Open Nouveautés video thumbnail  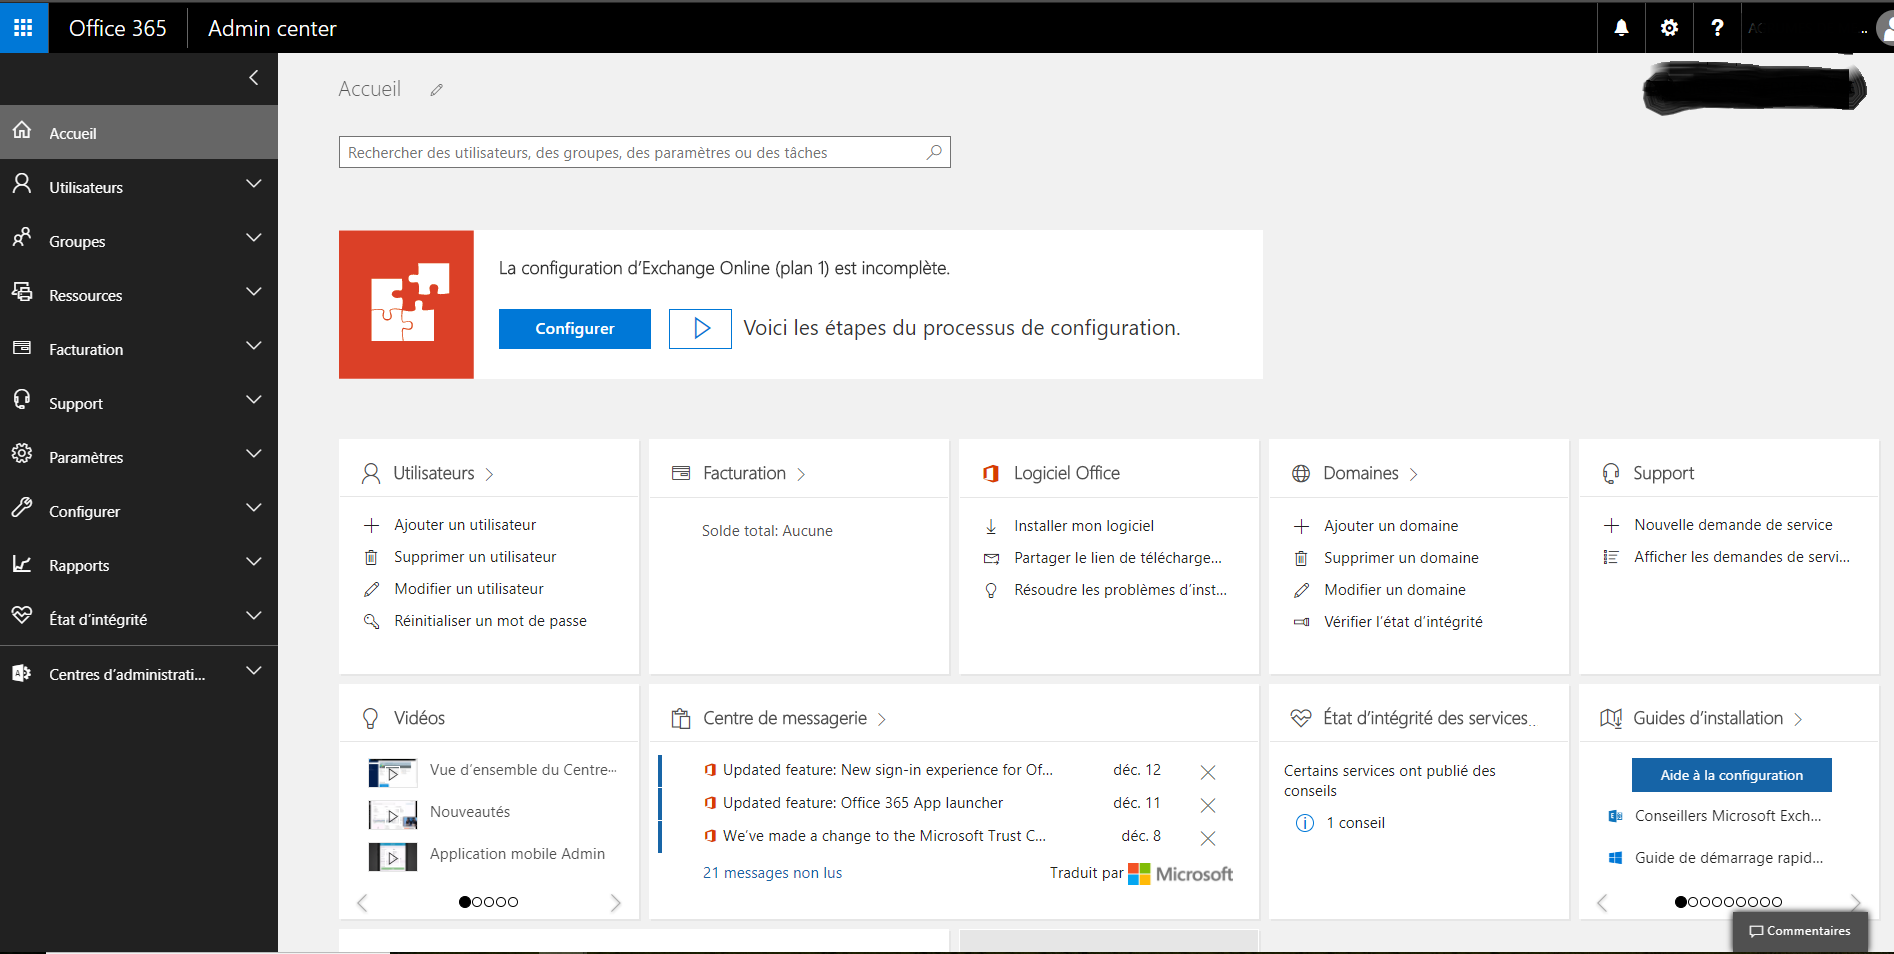(x=393, y=815)
